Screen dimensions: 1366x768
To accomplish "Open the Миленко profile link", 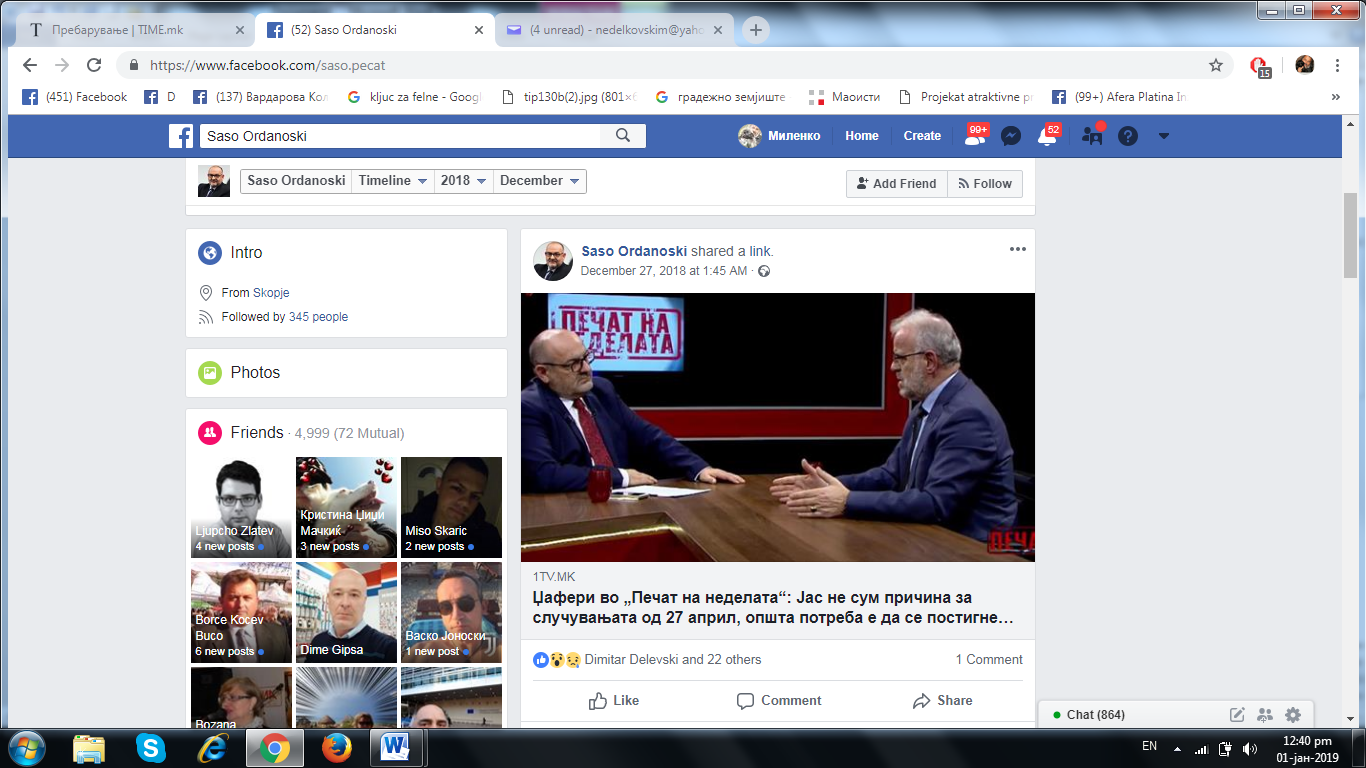I will point(778,136).
